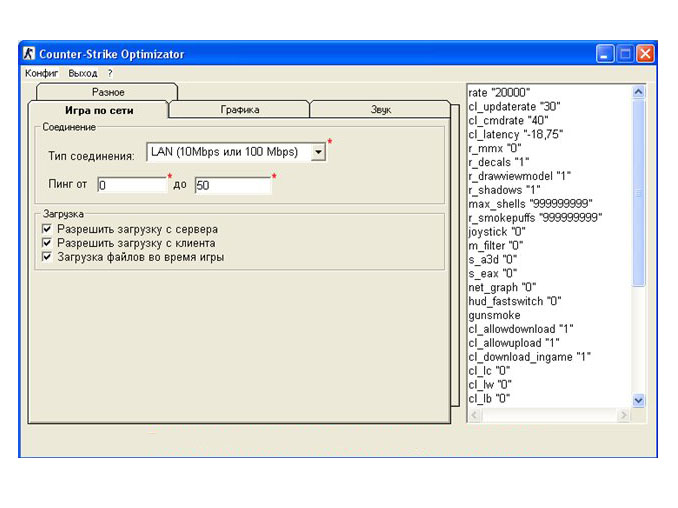
Task: Select the joystick "0" line
Action: pyautogui.click(x=497, y=232)
